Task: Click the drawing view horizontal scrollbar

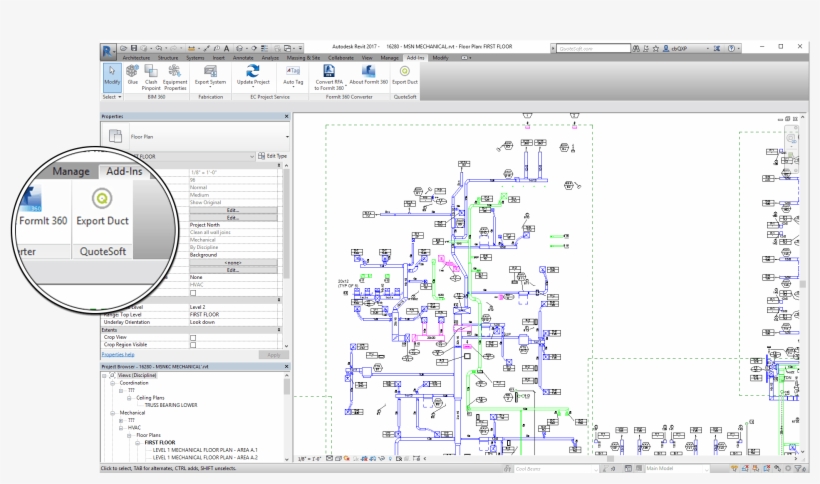Action: (609, 459)
